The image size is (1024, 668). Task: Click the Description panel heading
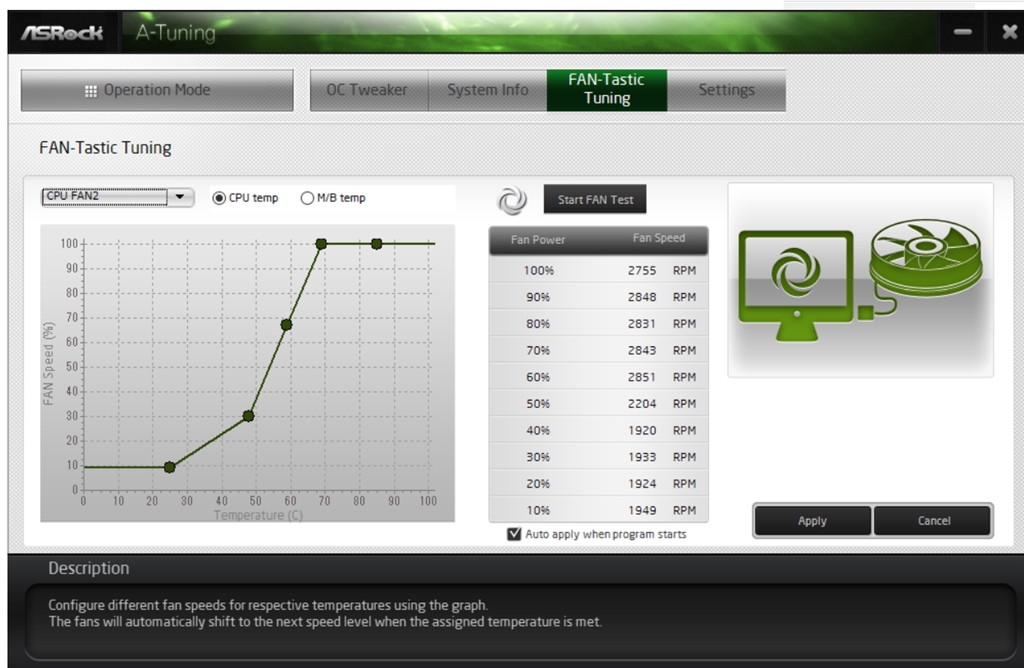tap(89, 568)
